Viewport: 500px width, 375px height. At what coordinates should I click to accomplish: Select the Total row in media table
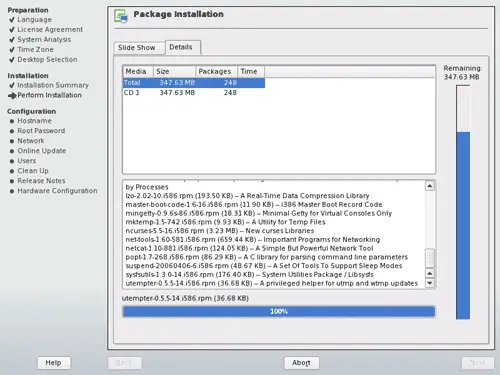click(194, 83)
